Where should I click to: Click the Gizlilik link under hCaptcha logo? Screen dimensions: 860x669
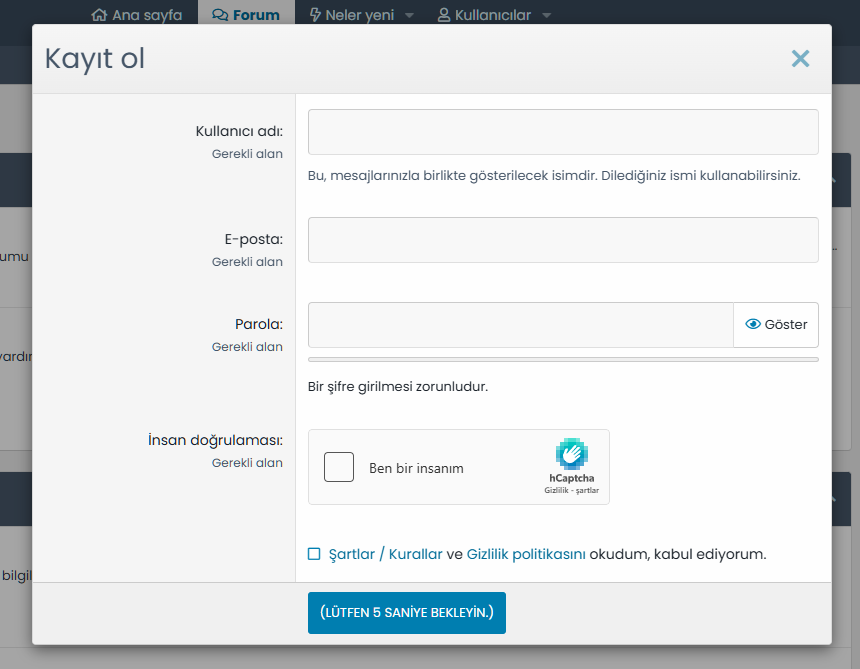[556, 490]
